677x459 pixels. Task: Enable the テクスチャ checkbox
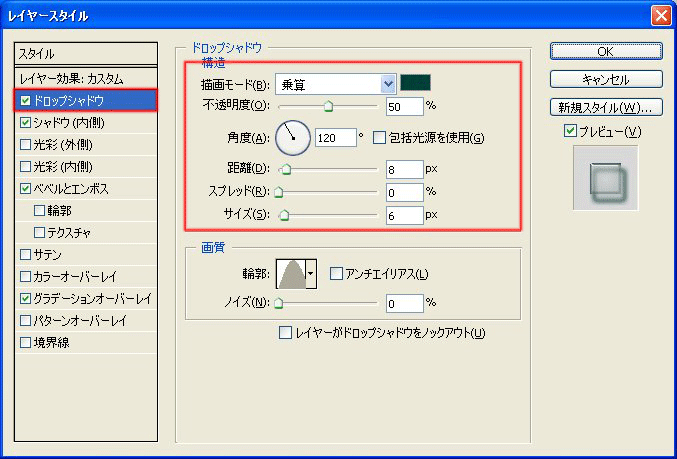(39, 233)
